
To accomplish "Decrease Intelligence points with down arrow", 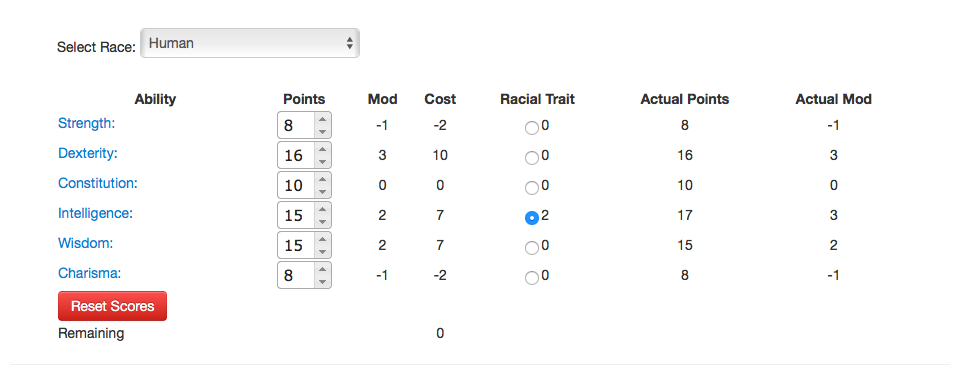I will coord(322,221).
